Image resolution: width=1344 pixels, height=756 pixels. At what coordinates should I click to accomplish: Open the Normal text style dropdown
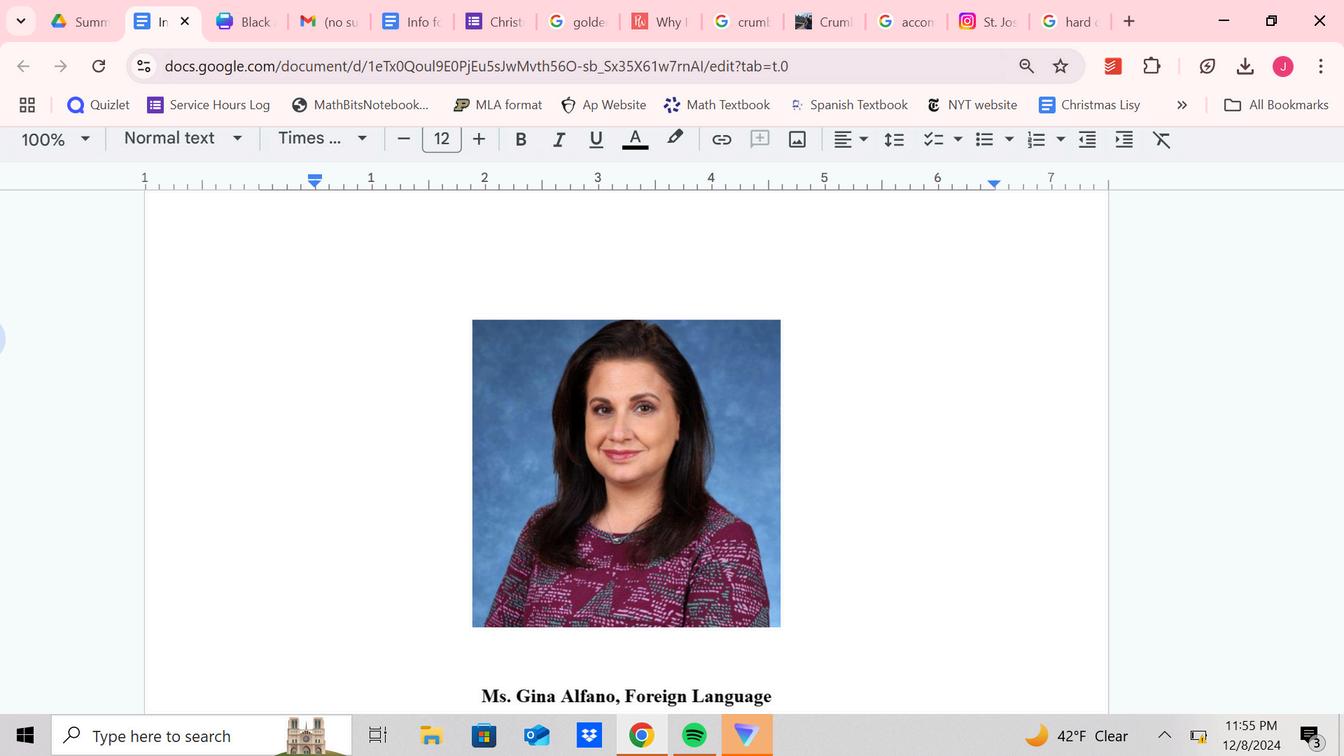click(x=183, y=138)
